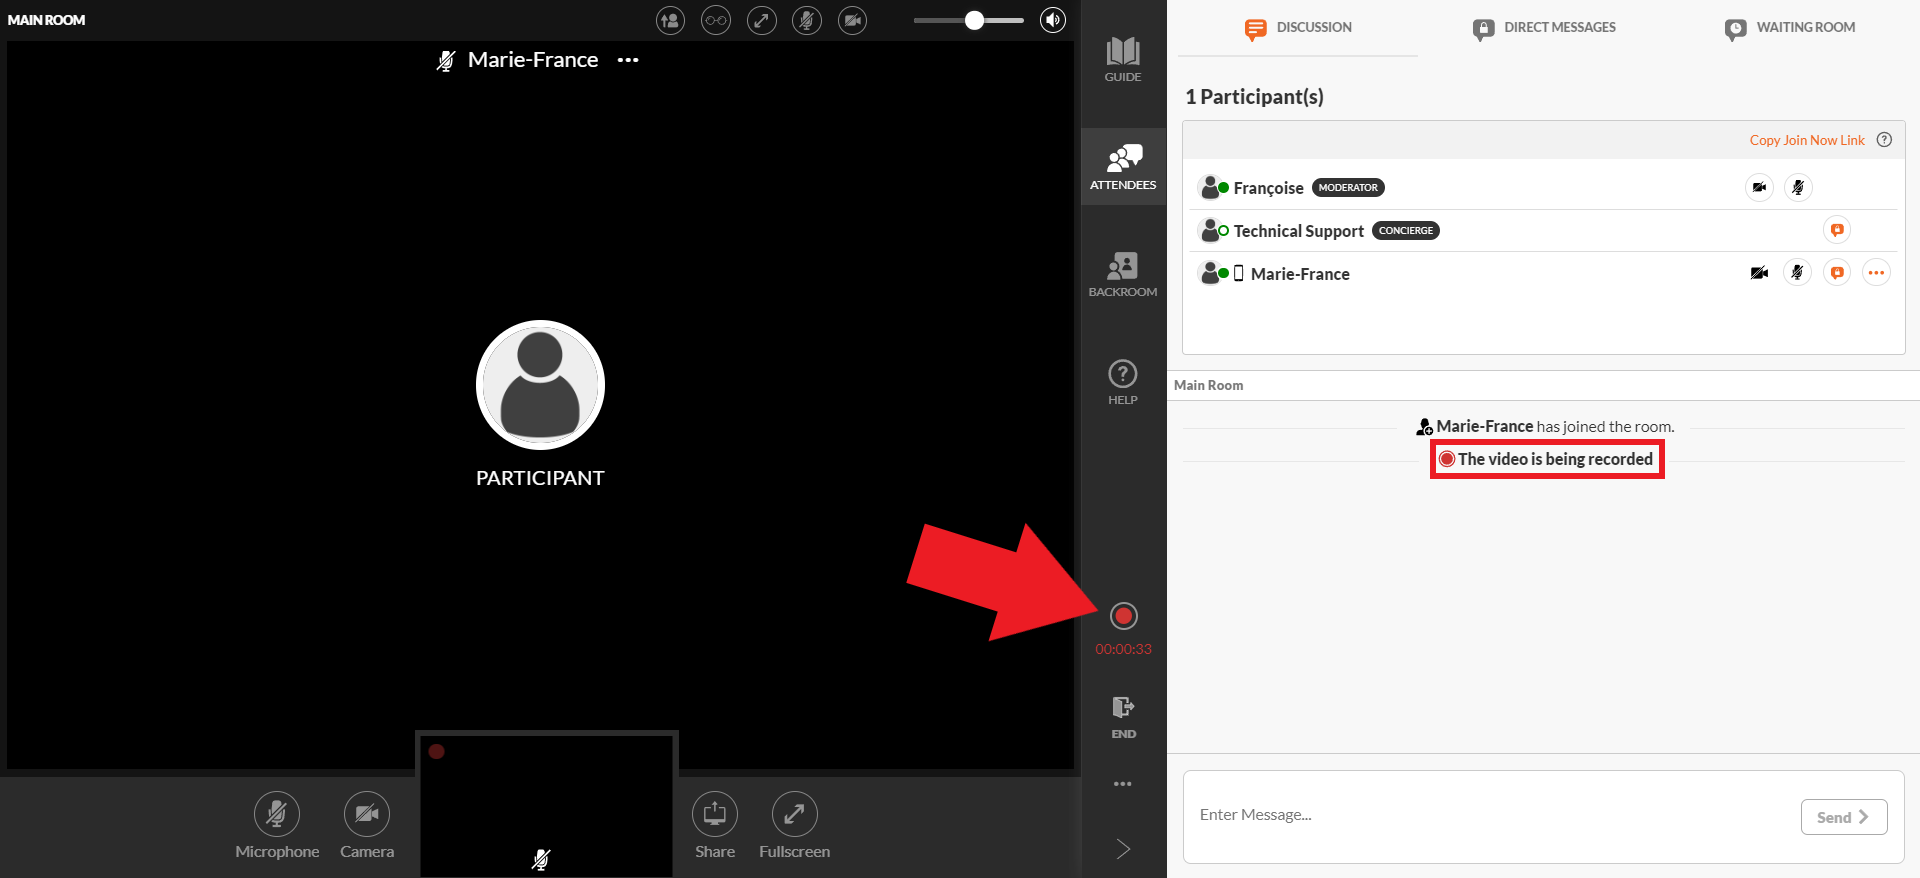Screen dimensions: 1920x878
Task: Click the Technical Support attendee name
Action: coord(1298,231)
